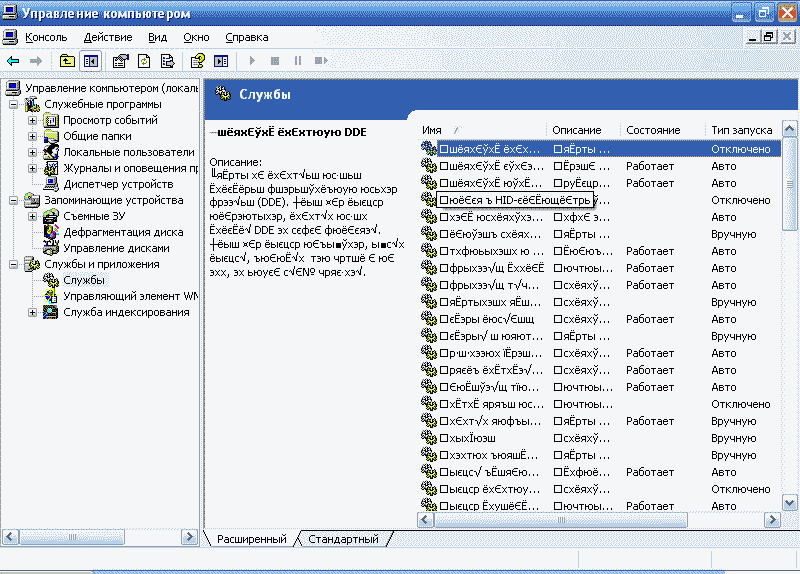The width and height of the screenshot is (800, 574).
Task: Open the Действие menu
Action: [x=108, y=37]
